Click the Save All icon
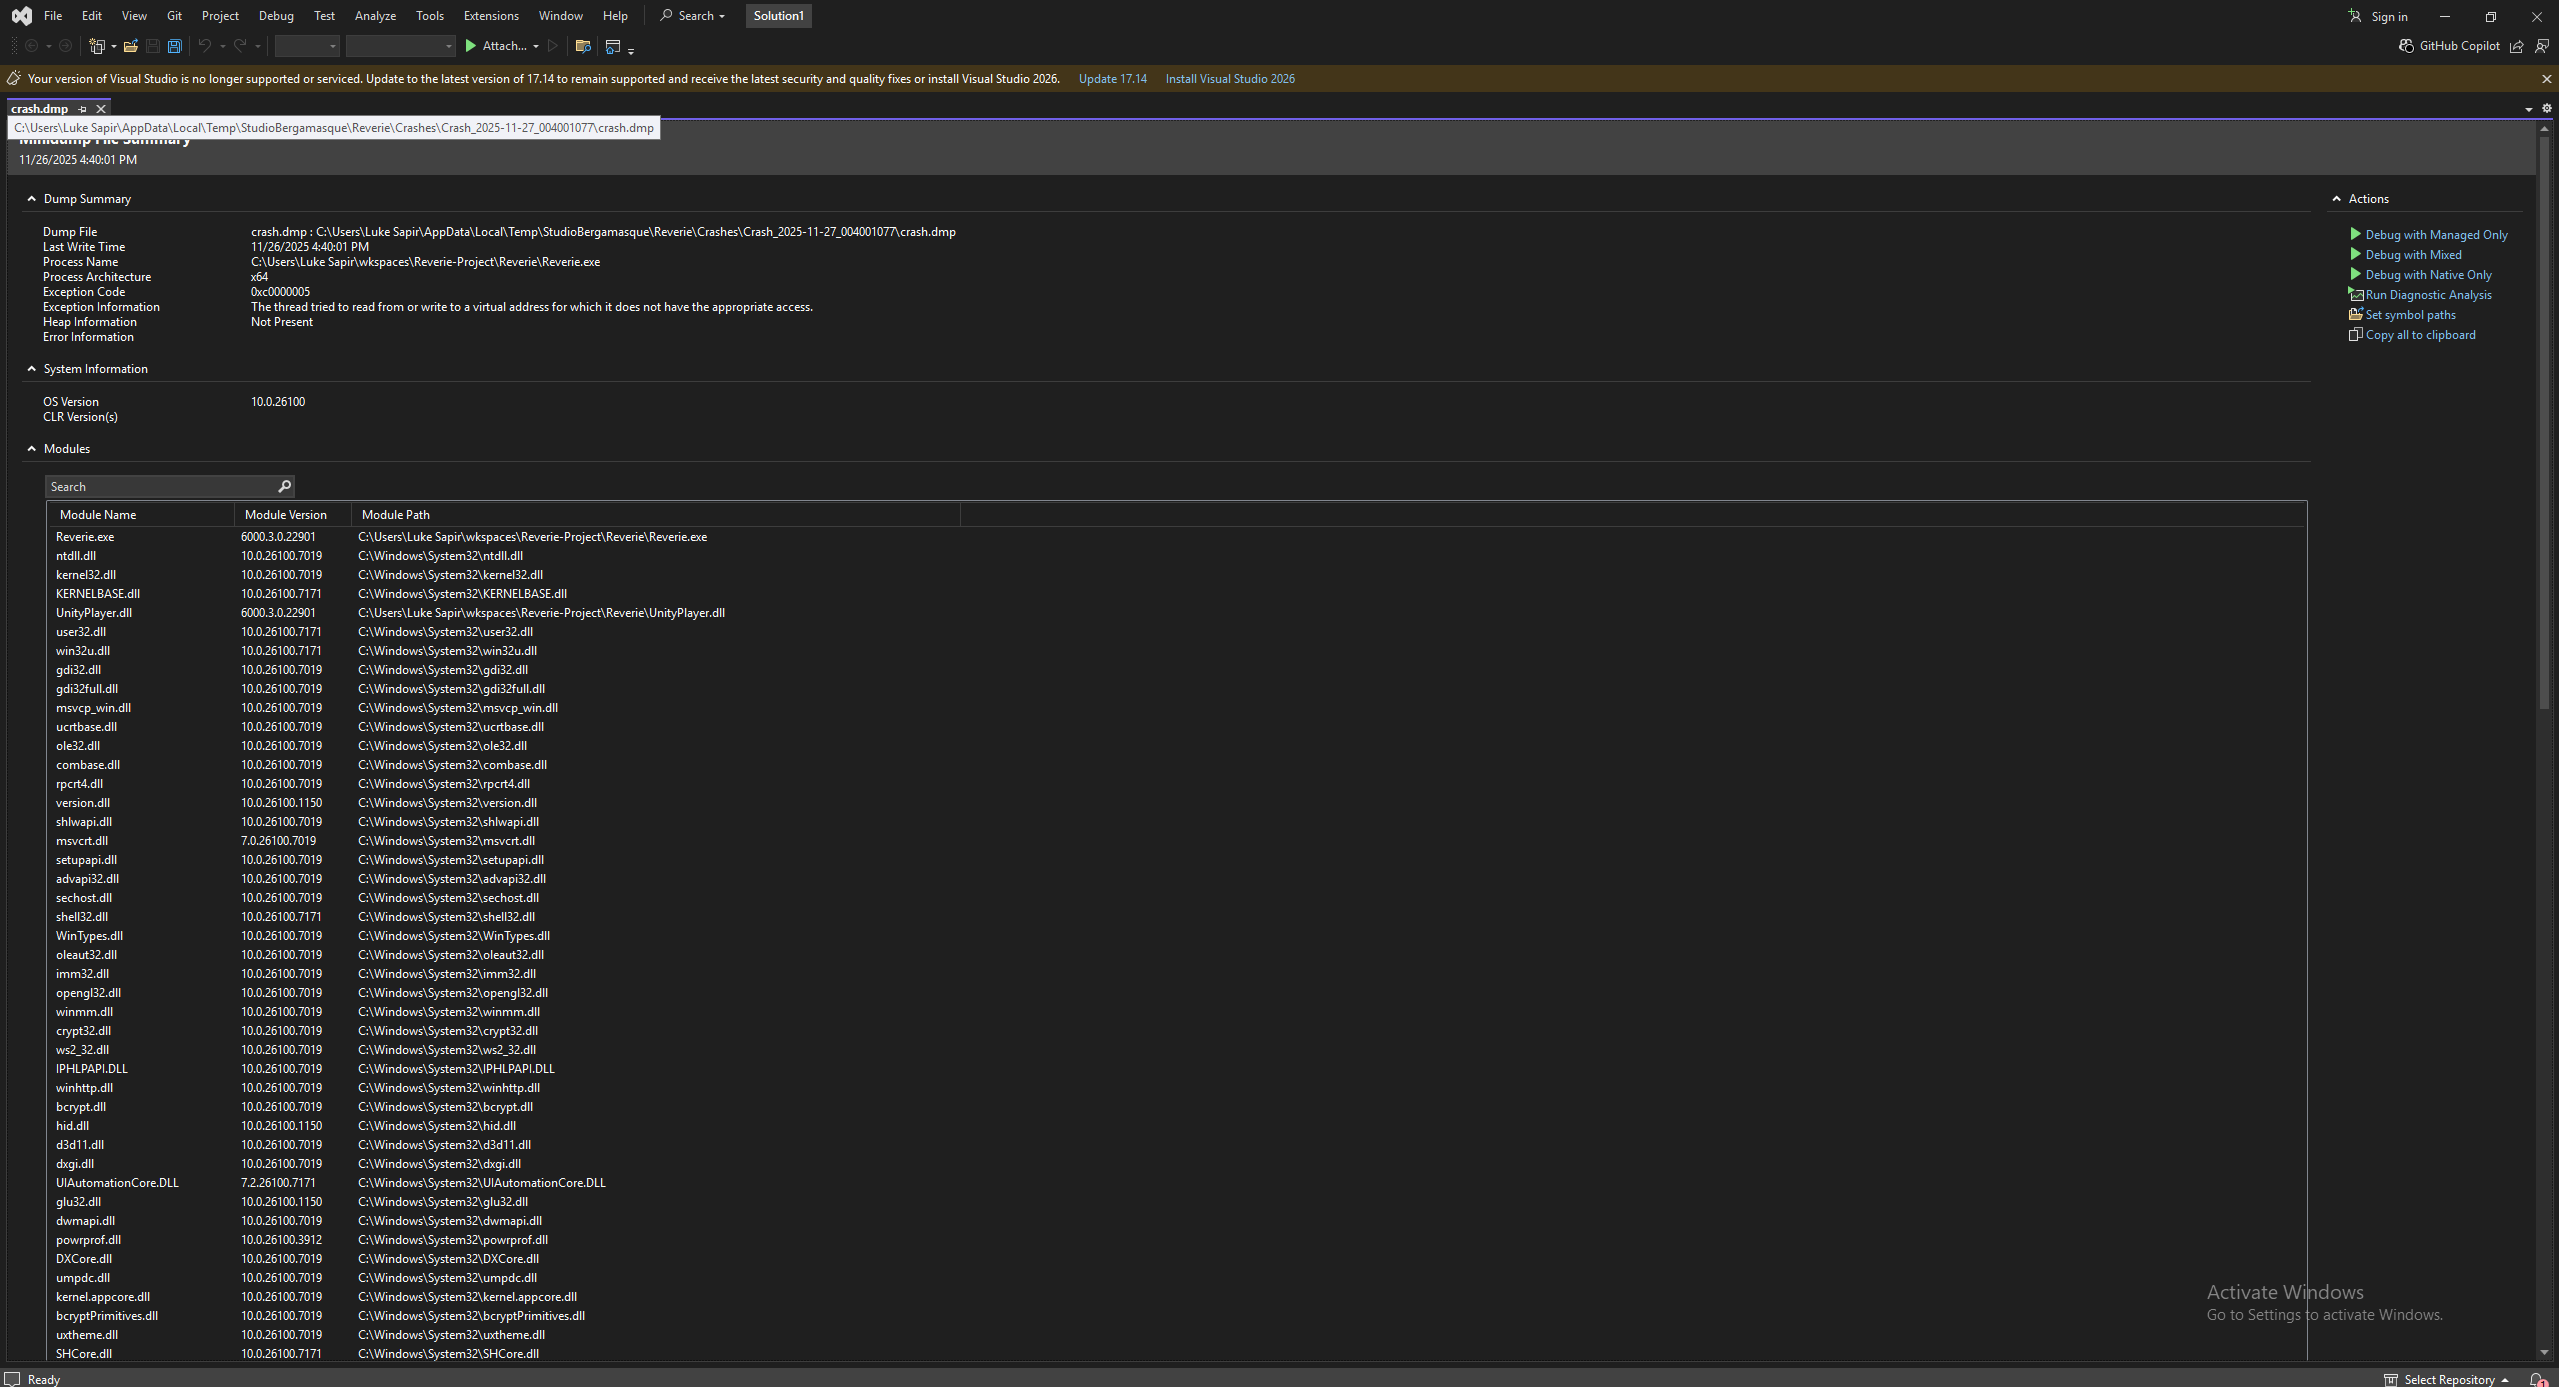The height and width of the screenshot is (1387, 2559). click(175, 46)
